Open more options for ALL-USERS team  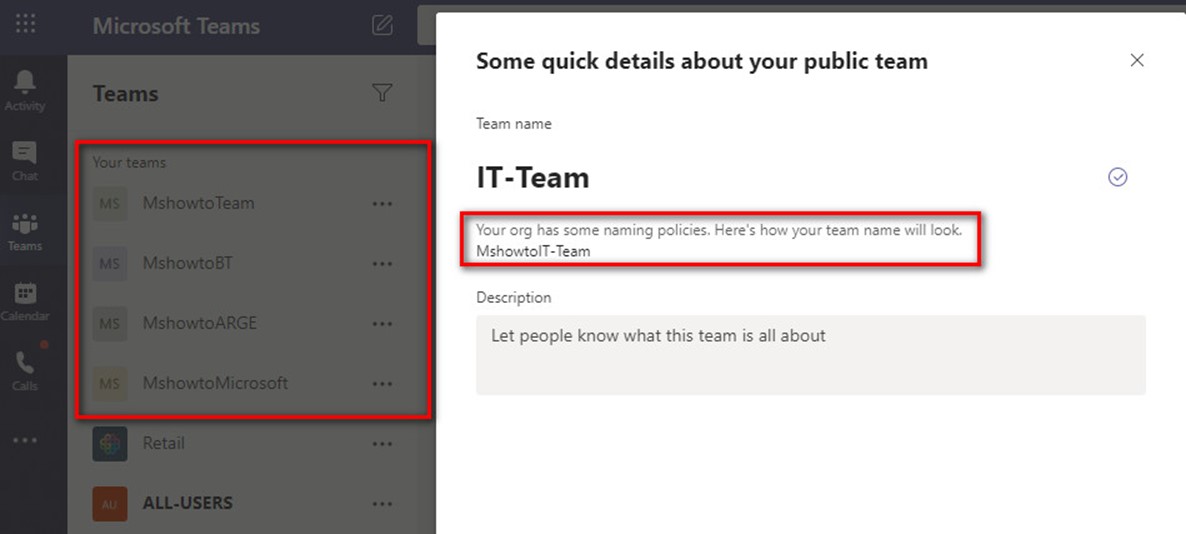pos(383,504)
